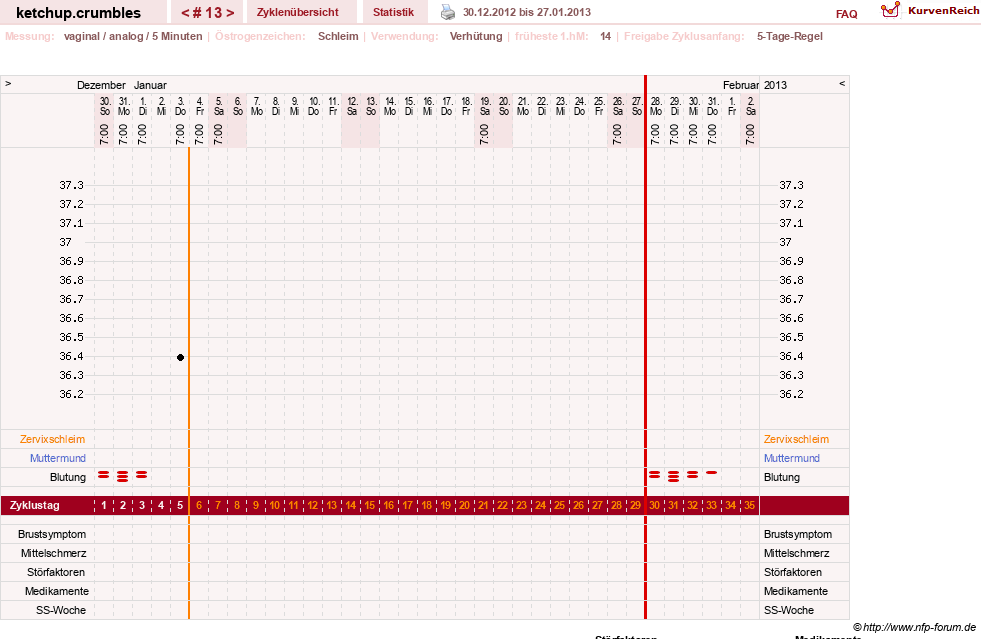
Task: Select cycle day 14 in Zyklustag row
Action: pyautogui.click(x=351, y=505)
